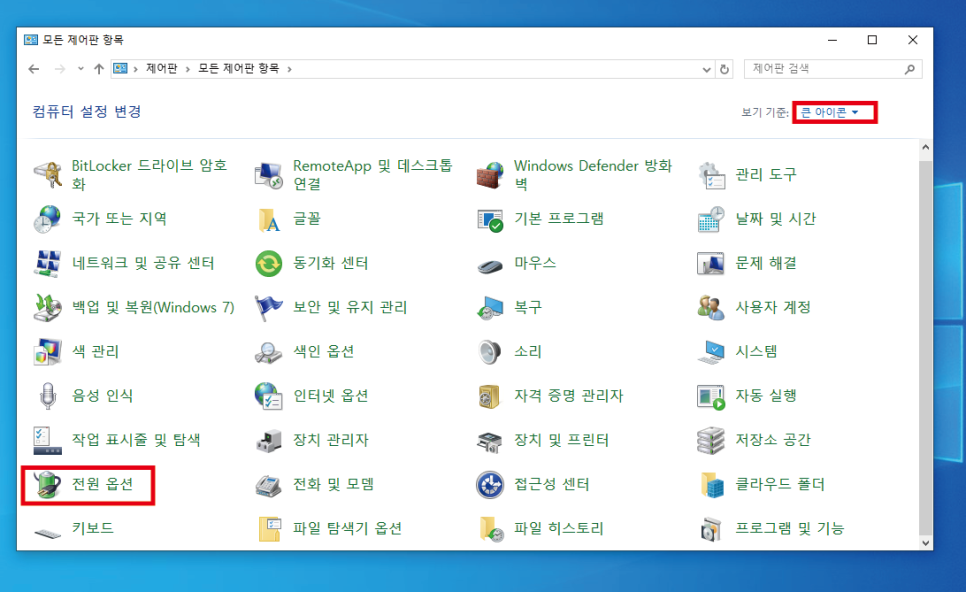Open the 접근성 센터 icon
This screenshot has width=966, height=592.
[490, 485]
